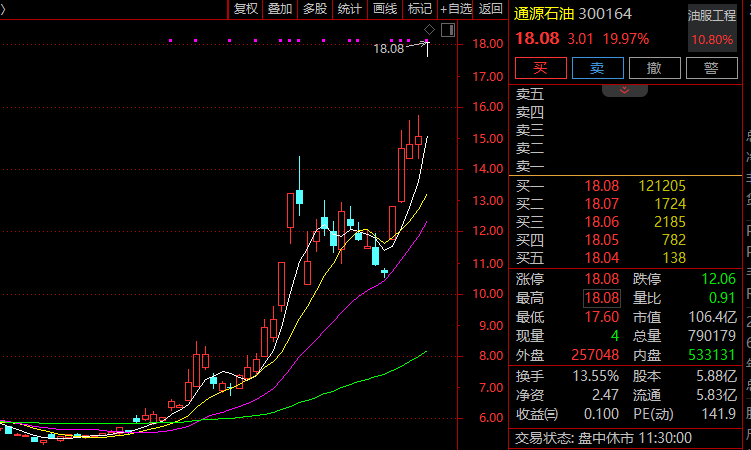The image size is (751, 450).
Task: Open the 叠加 overlay option
Action: [280, 9]
